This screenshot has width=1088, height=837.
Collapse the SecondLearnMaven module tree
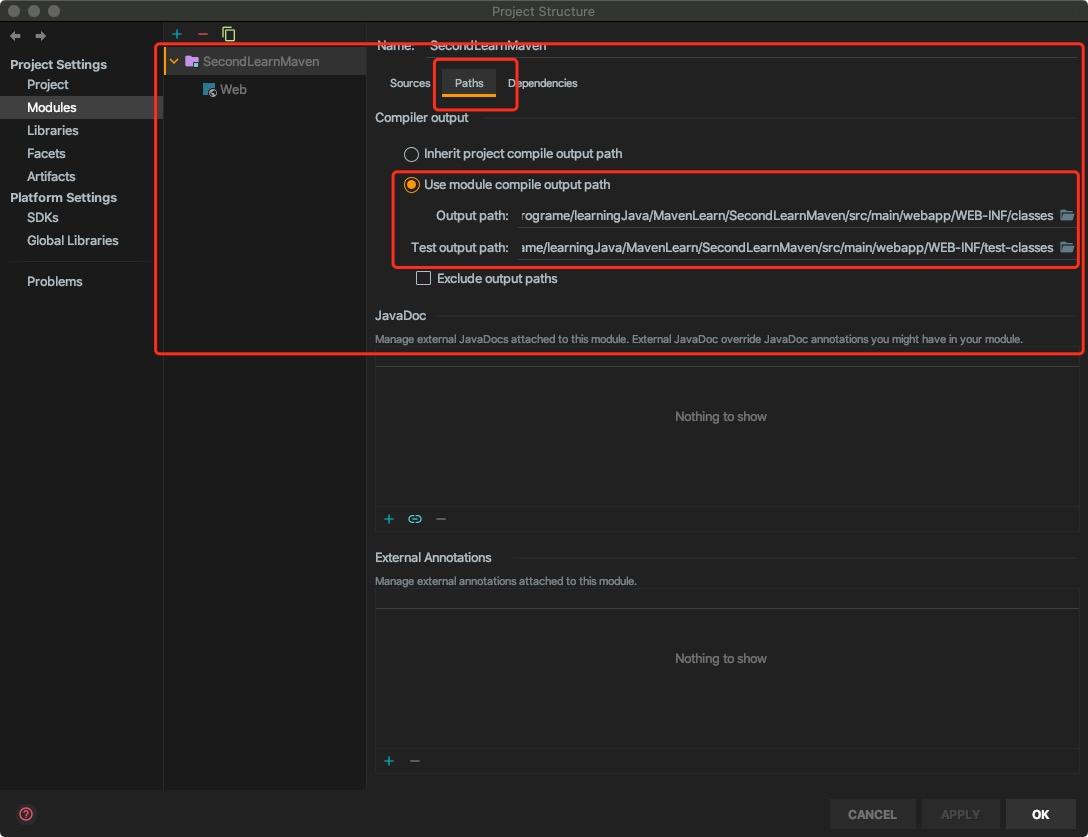pyautogui.click(x=174, y=61)
